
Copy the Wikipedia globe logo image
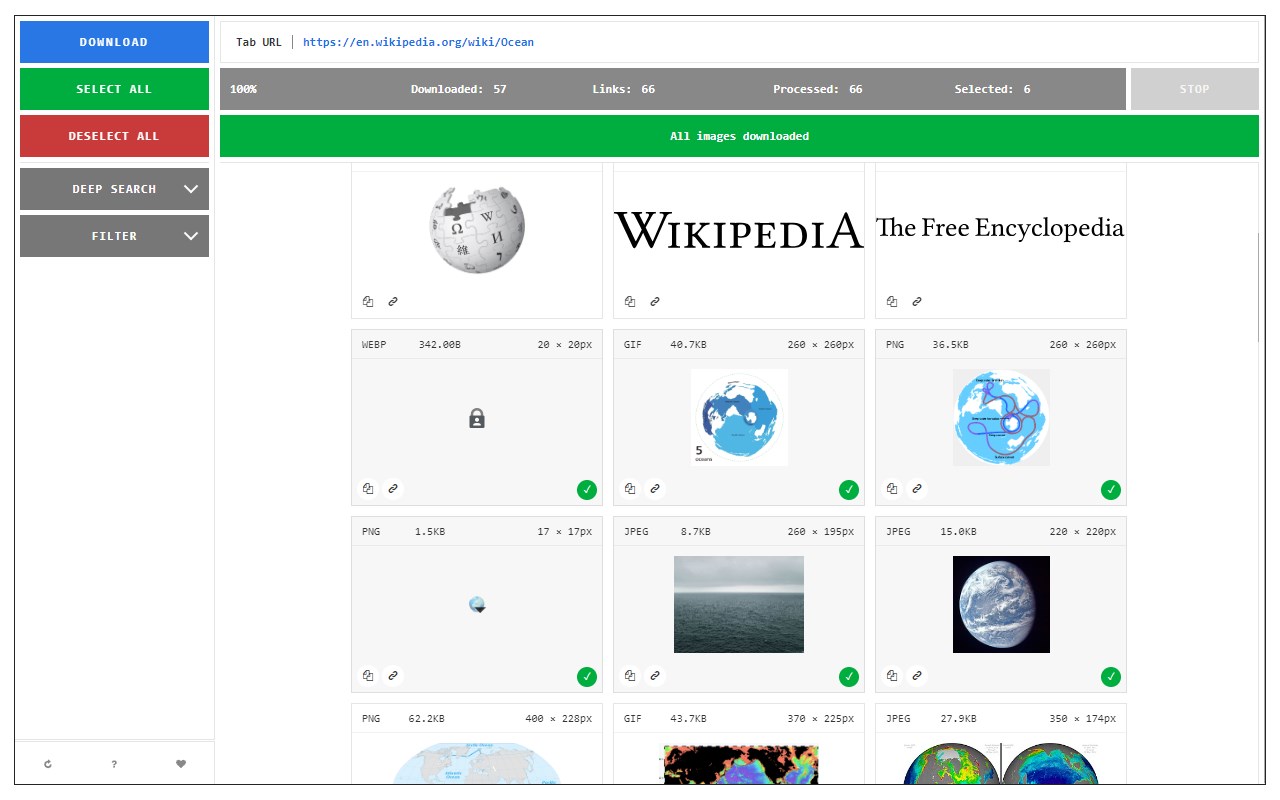tap(368, 301)
